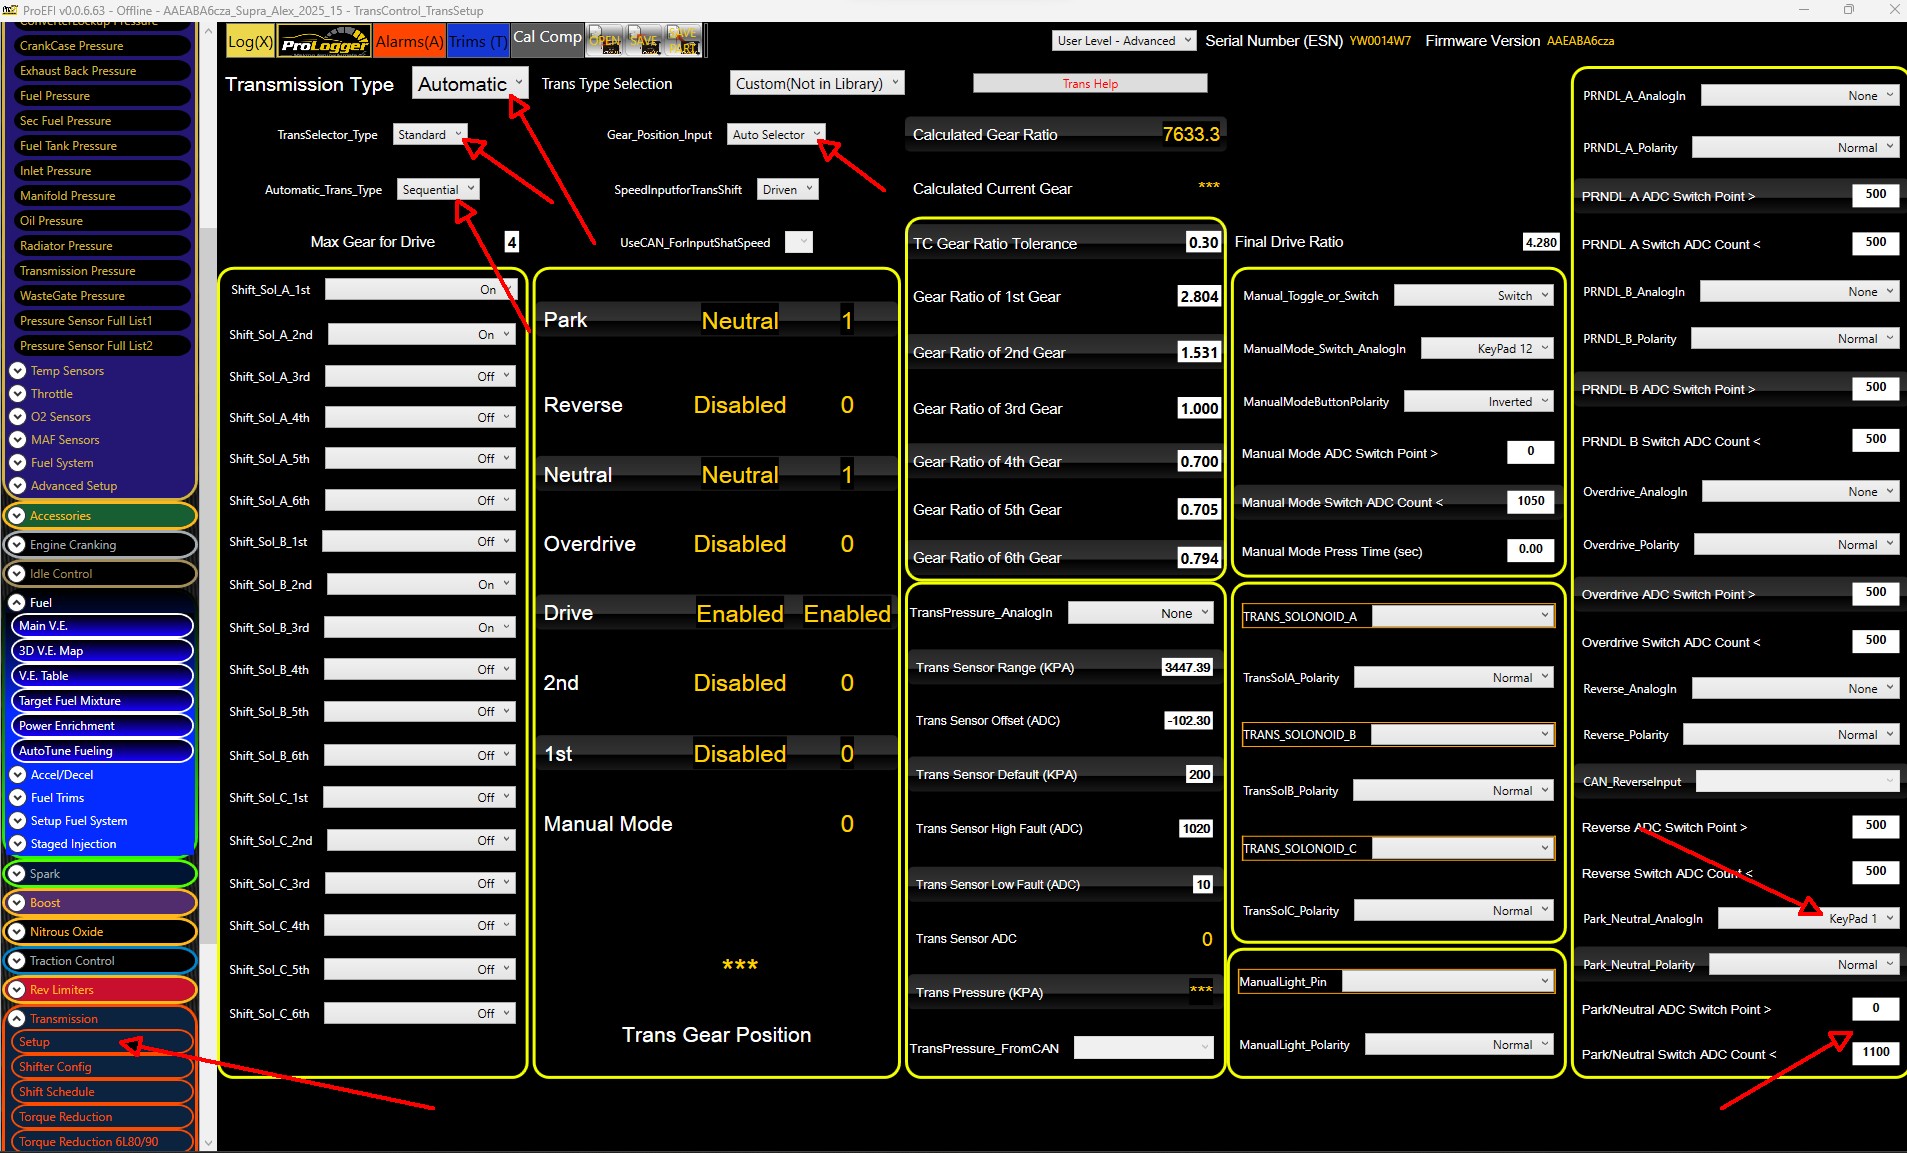The image size is (1907, 1153).
Task: Click the Trans Help button
Action: coord(1090,84)
